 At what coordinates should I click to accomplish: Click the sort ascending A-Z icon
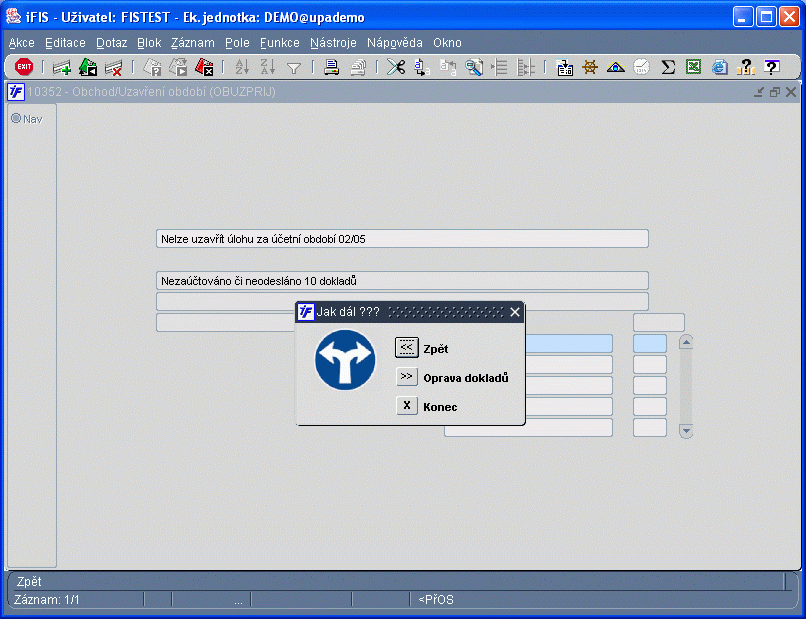click(x=242, y=67)
